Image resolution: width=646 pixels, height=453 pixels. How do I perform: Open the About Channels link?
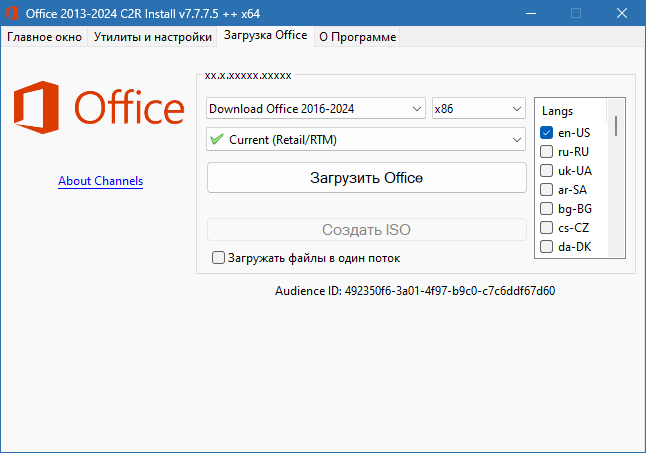coord(101,181)
